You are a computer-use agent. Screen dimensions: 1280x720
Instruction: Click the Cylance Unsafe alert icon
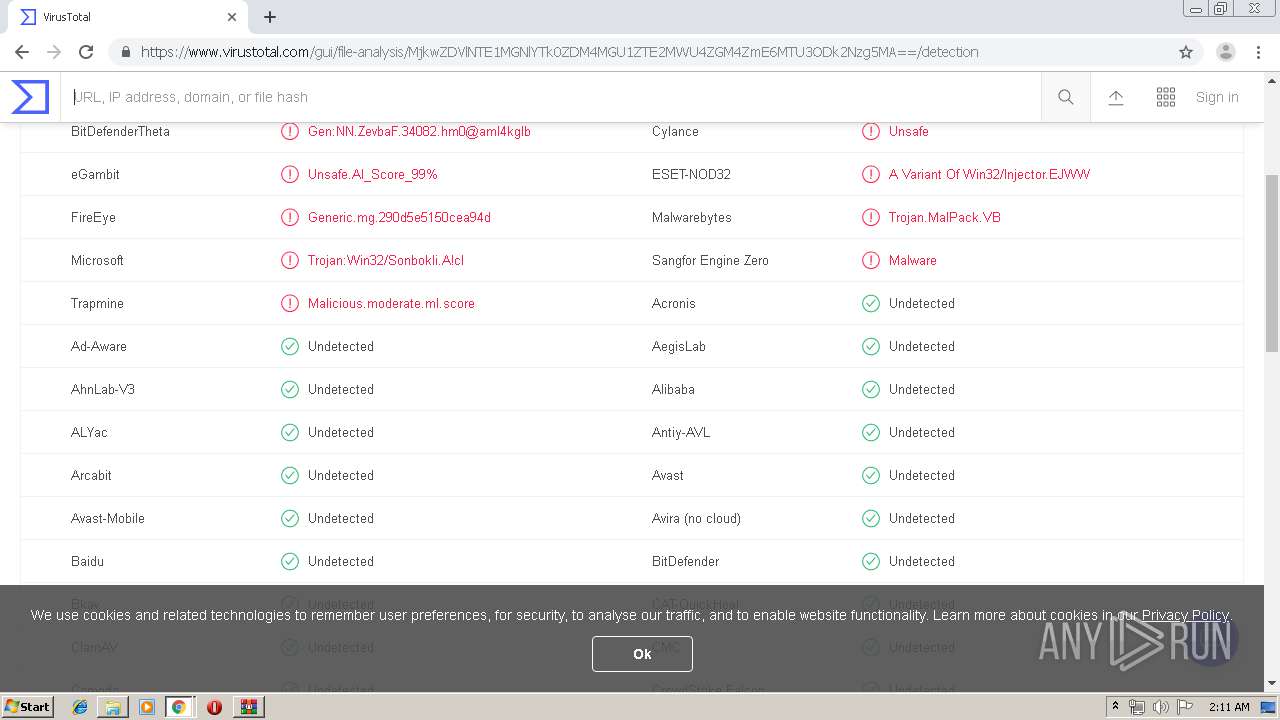[x=871, y=131]
